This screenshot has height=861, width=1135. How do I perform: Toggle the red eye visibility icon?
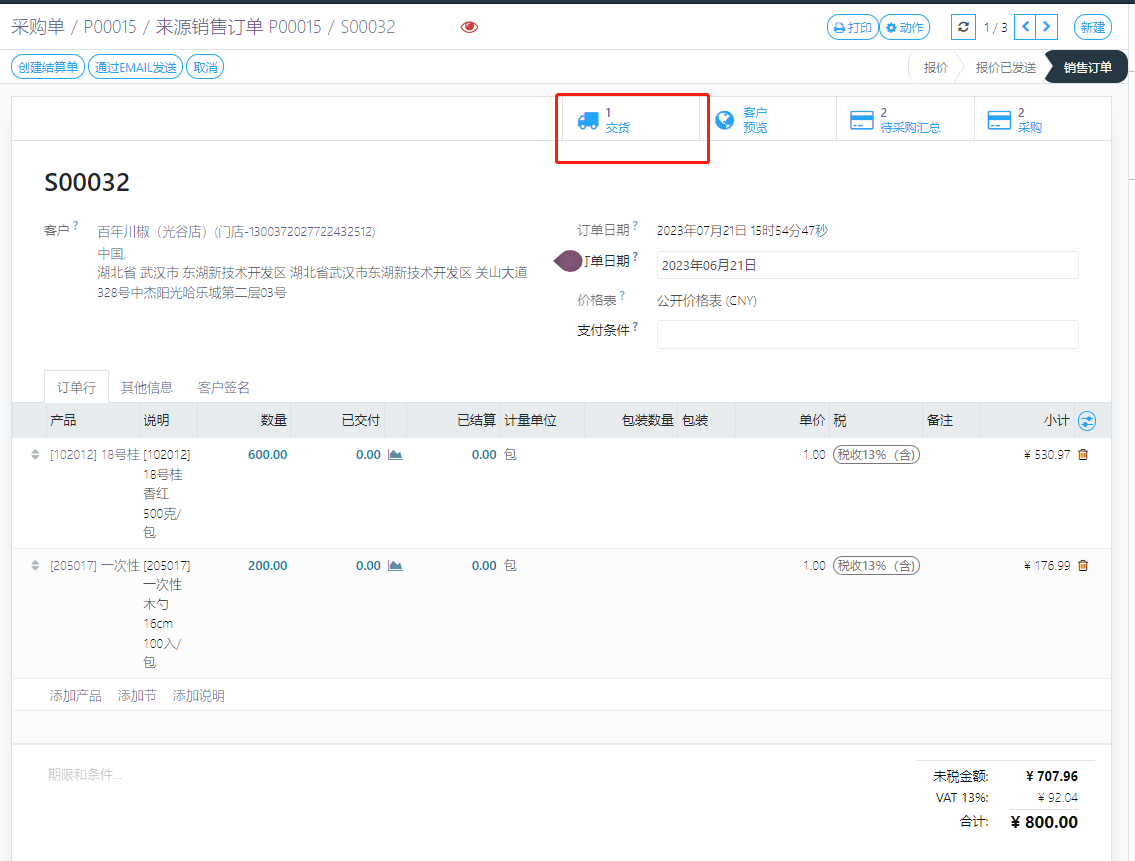[x=469, y=27]
